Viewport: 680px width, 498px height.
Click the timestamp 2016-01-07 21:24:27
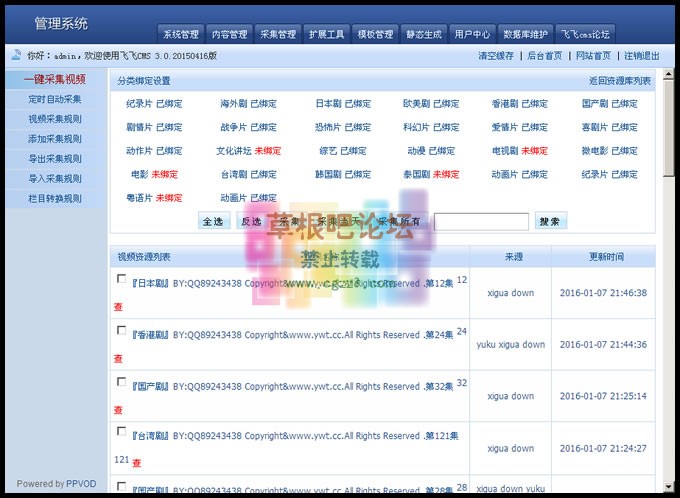click(603, 449)
